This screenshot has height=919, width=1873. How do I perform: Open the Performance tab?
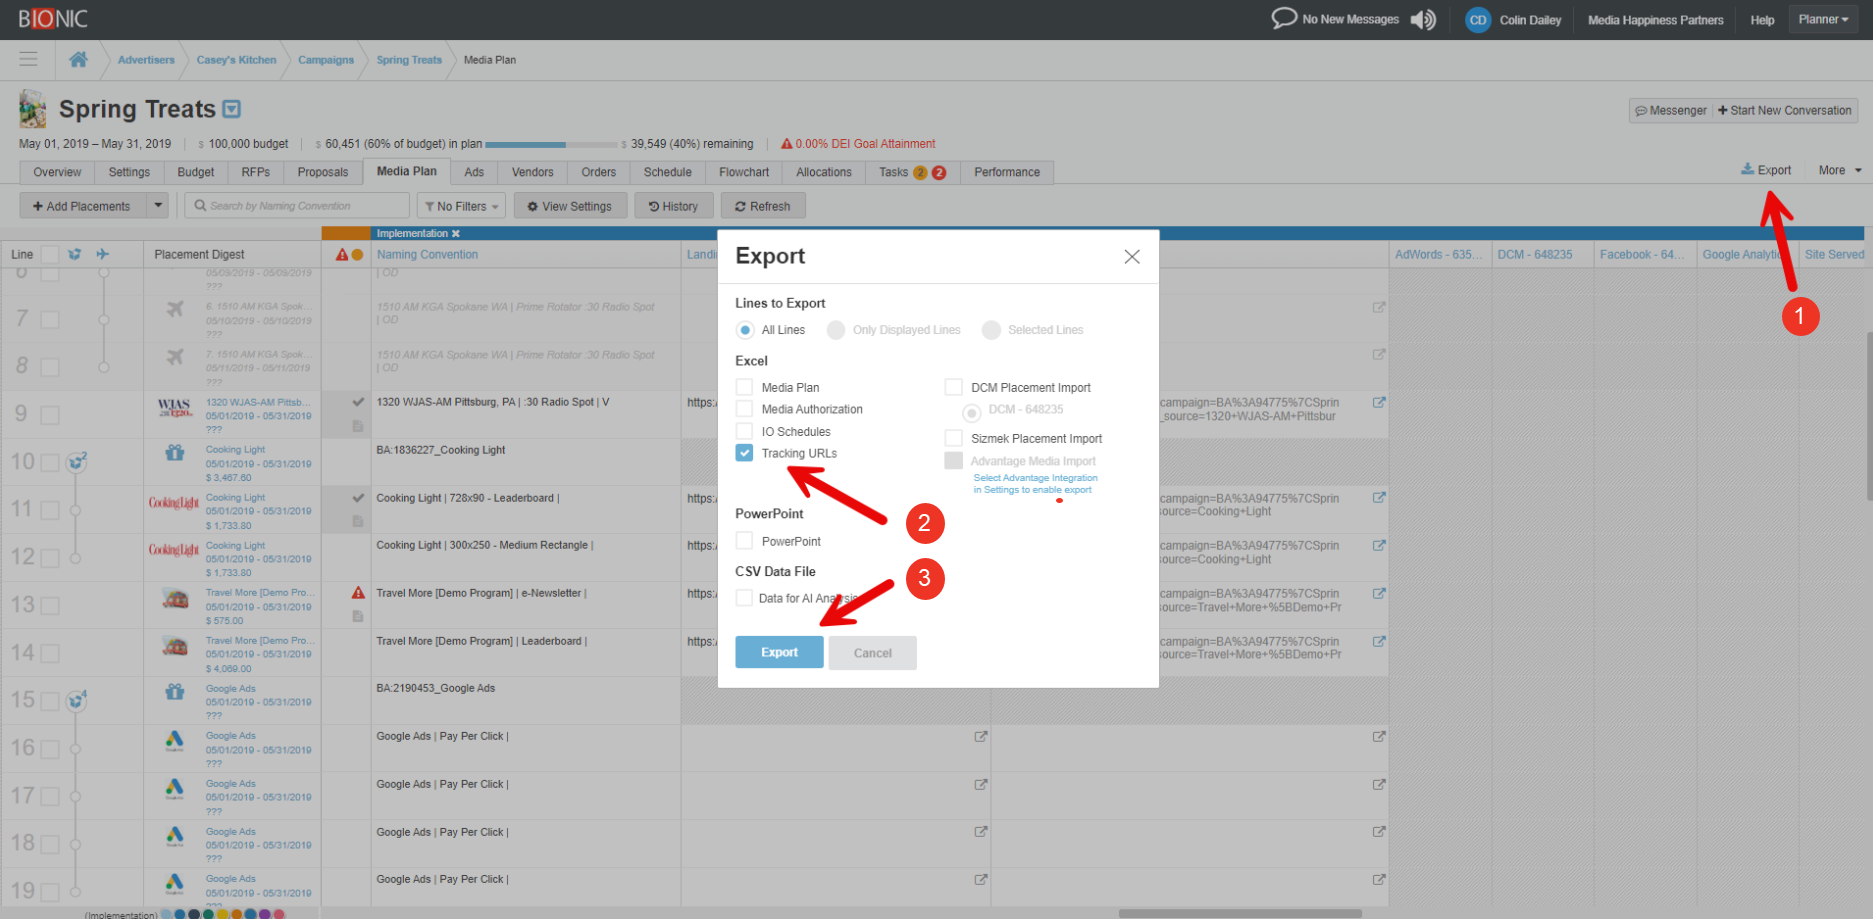[x=1007, y=172]
